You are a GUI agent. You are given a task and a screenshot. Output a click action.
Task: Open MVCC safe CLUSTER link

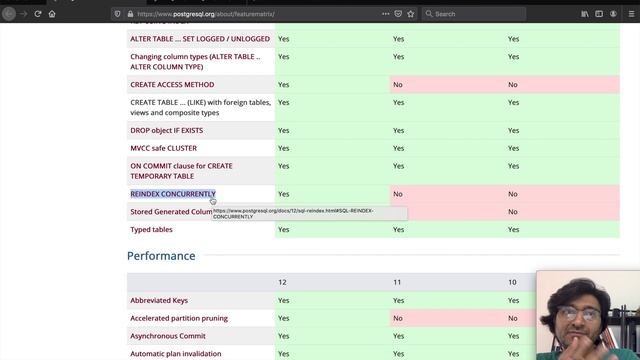click(x=163, y=148)
